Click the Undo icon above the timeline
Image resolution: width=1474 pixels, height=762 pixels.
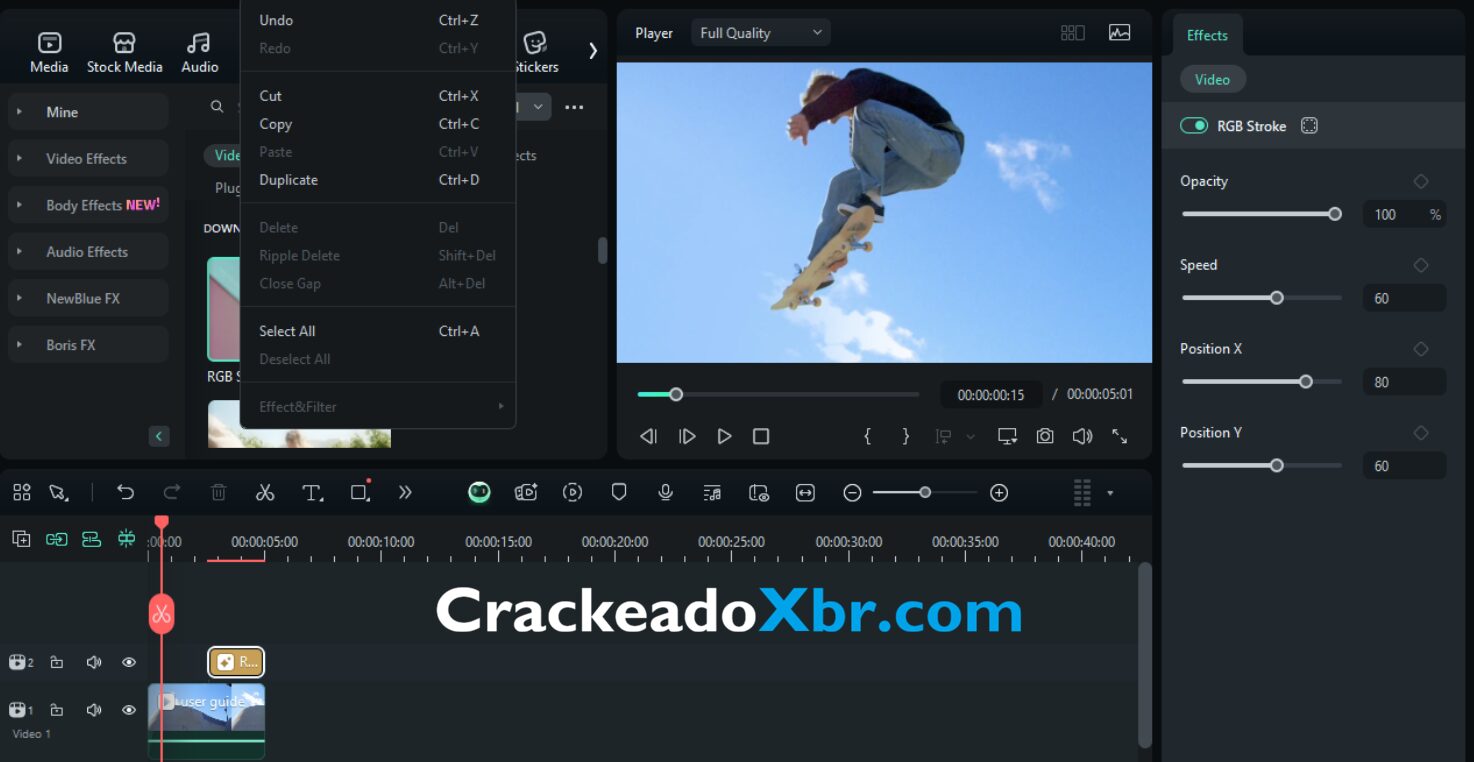click(x=125, y=492)
